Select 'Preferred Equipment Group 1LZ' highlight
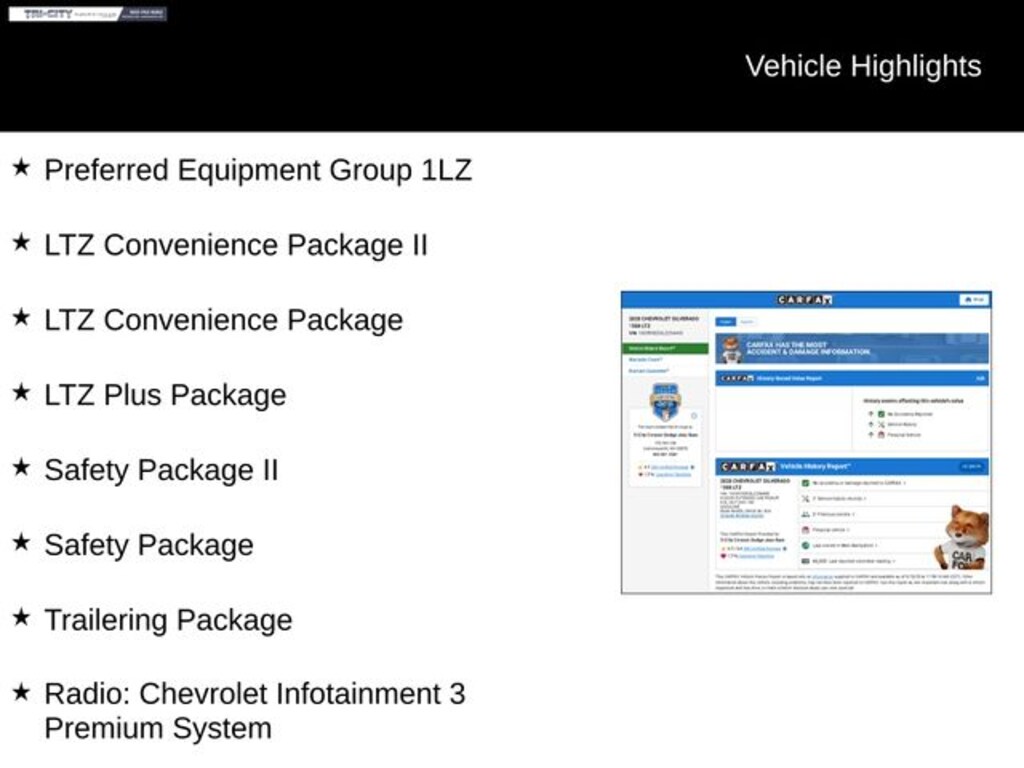The height and width of the screenshot is (768, 1024). (258, 170)
